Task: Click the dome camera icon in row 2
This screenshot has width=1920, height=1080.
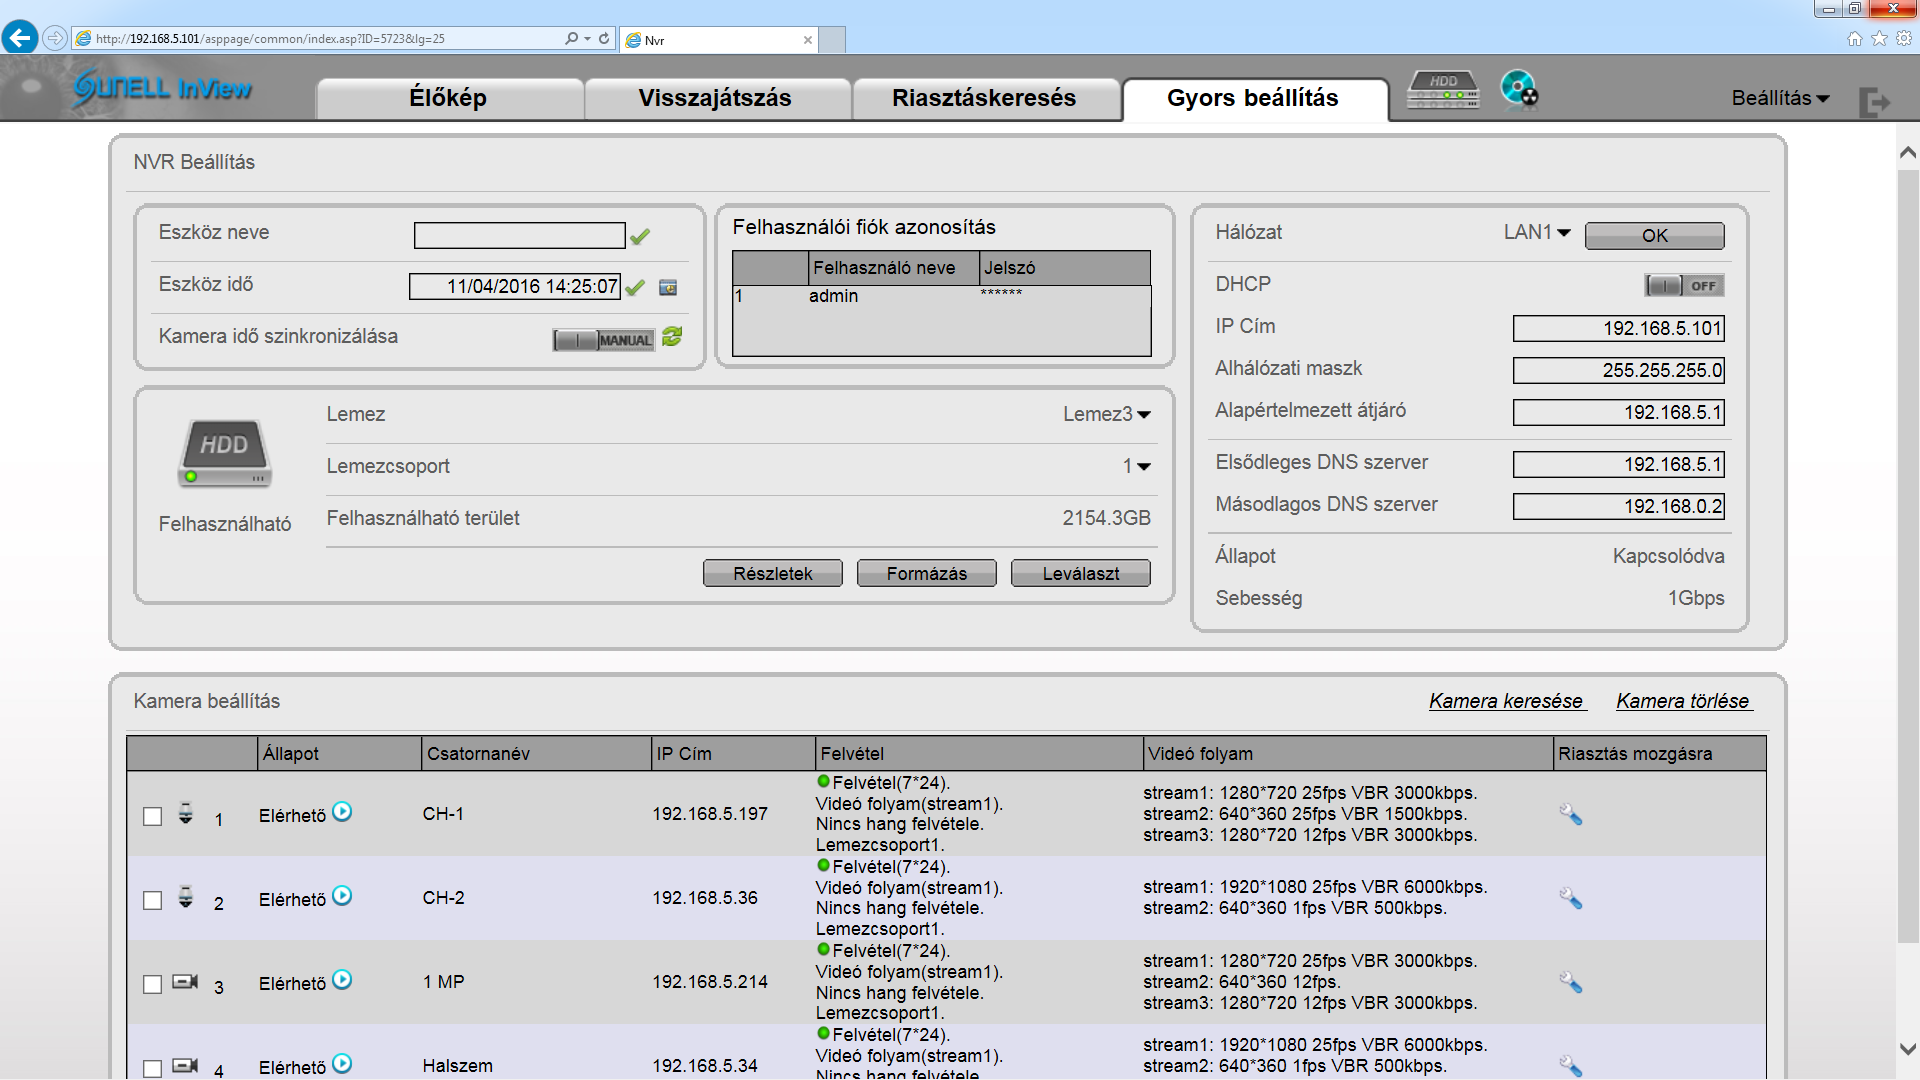Action: tap(186, 897)
